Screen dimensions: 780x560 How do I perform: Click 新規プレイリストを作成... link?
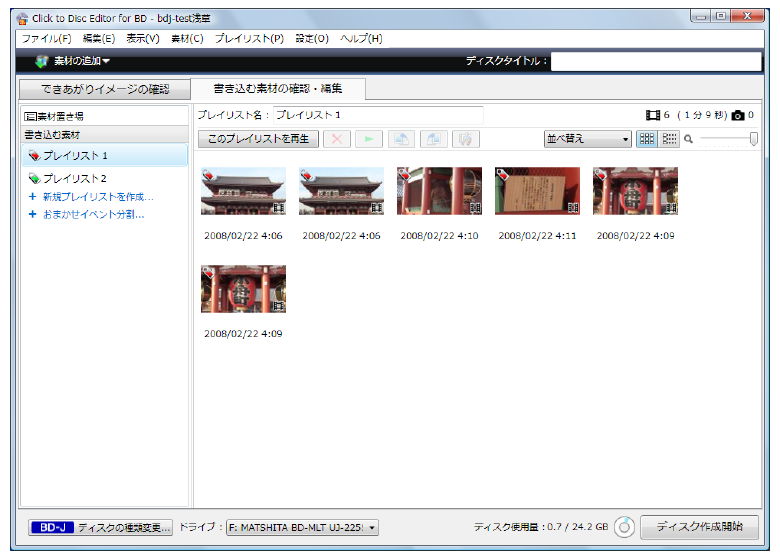[98, 197]
